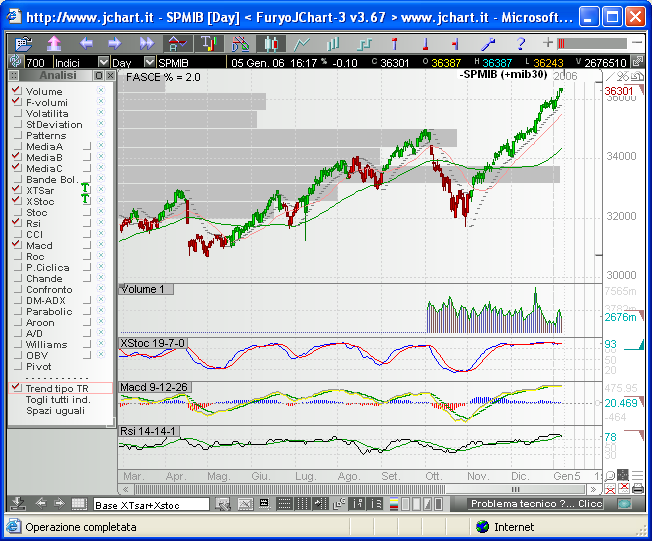Enable the Volatilita indicator checkbox
Image resolution: width=652 pixels, height=541 pixels.
(x=16, y=114)
